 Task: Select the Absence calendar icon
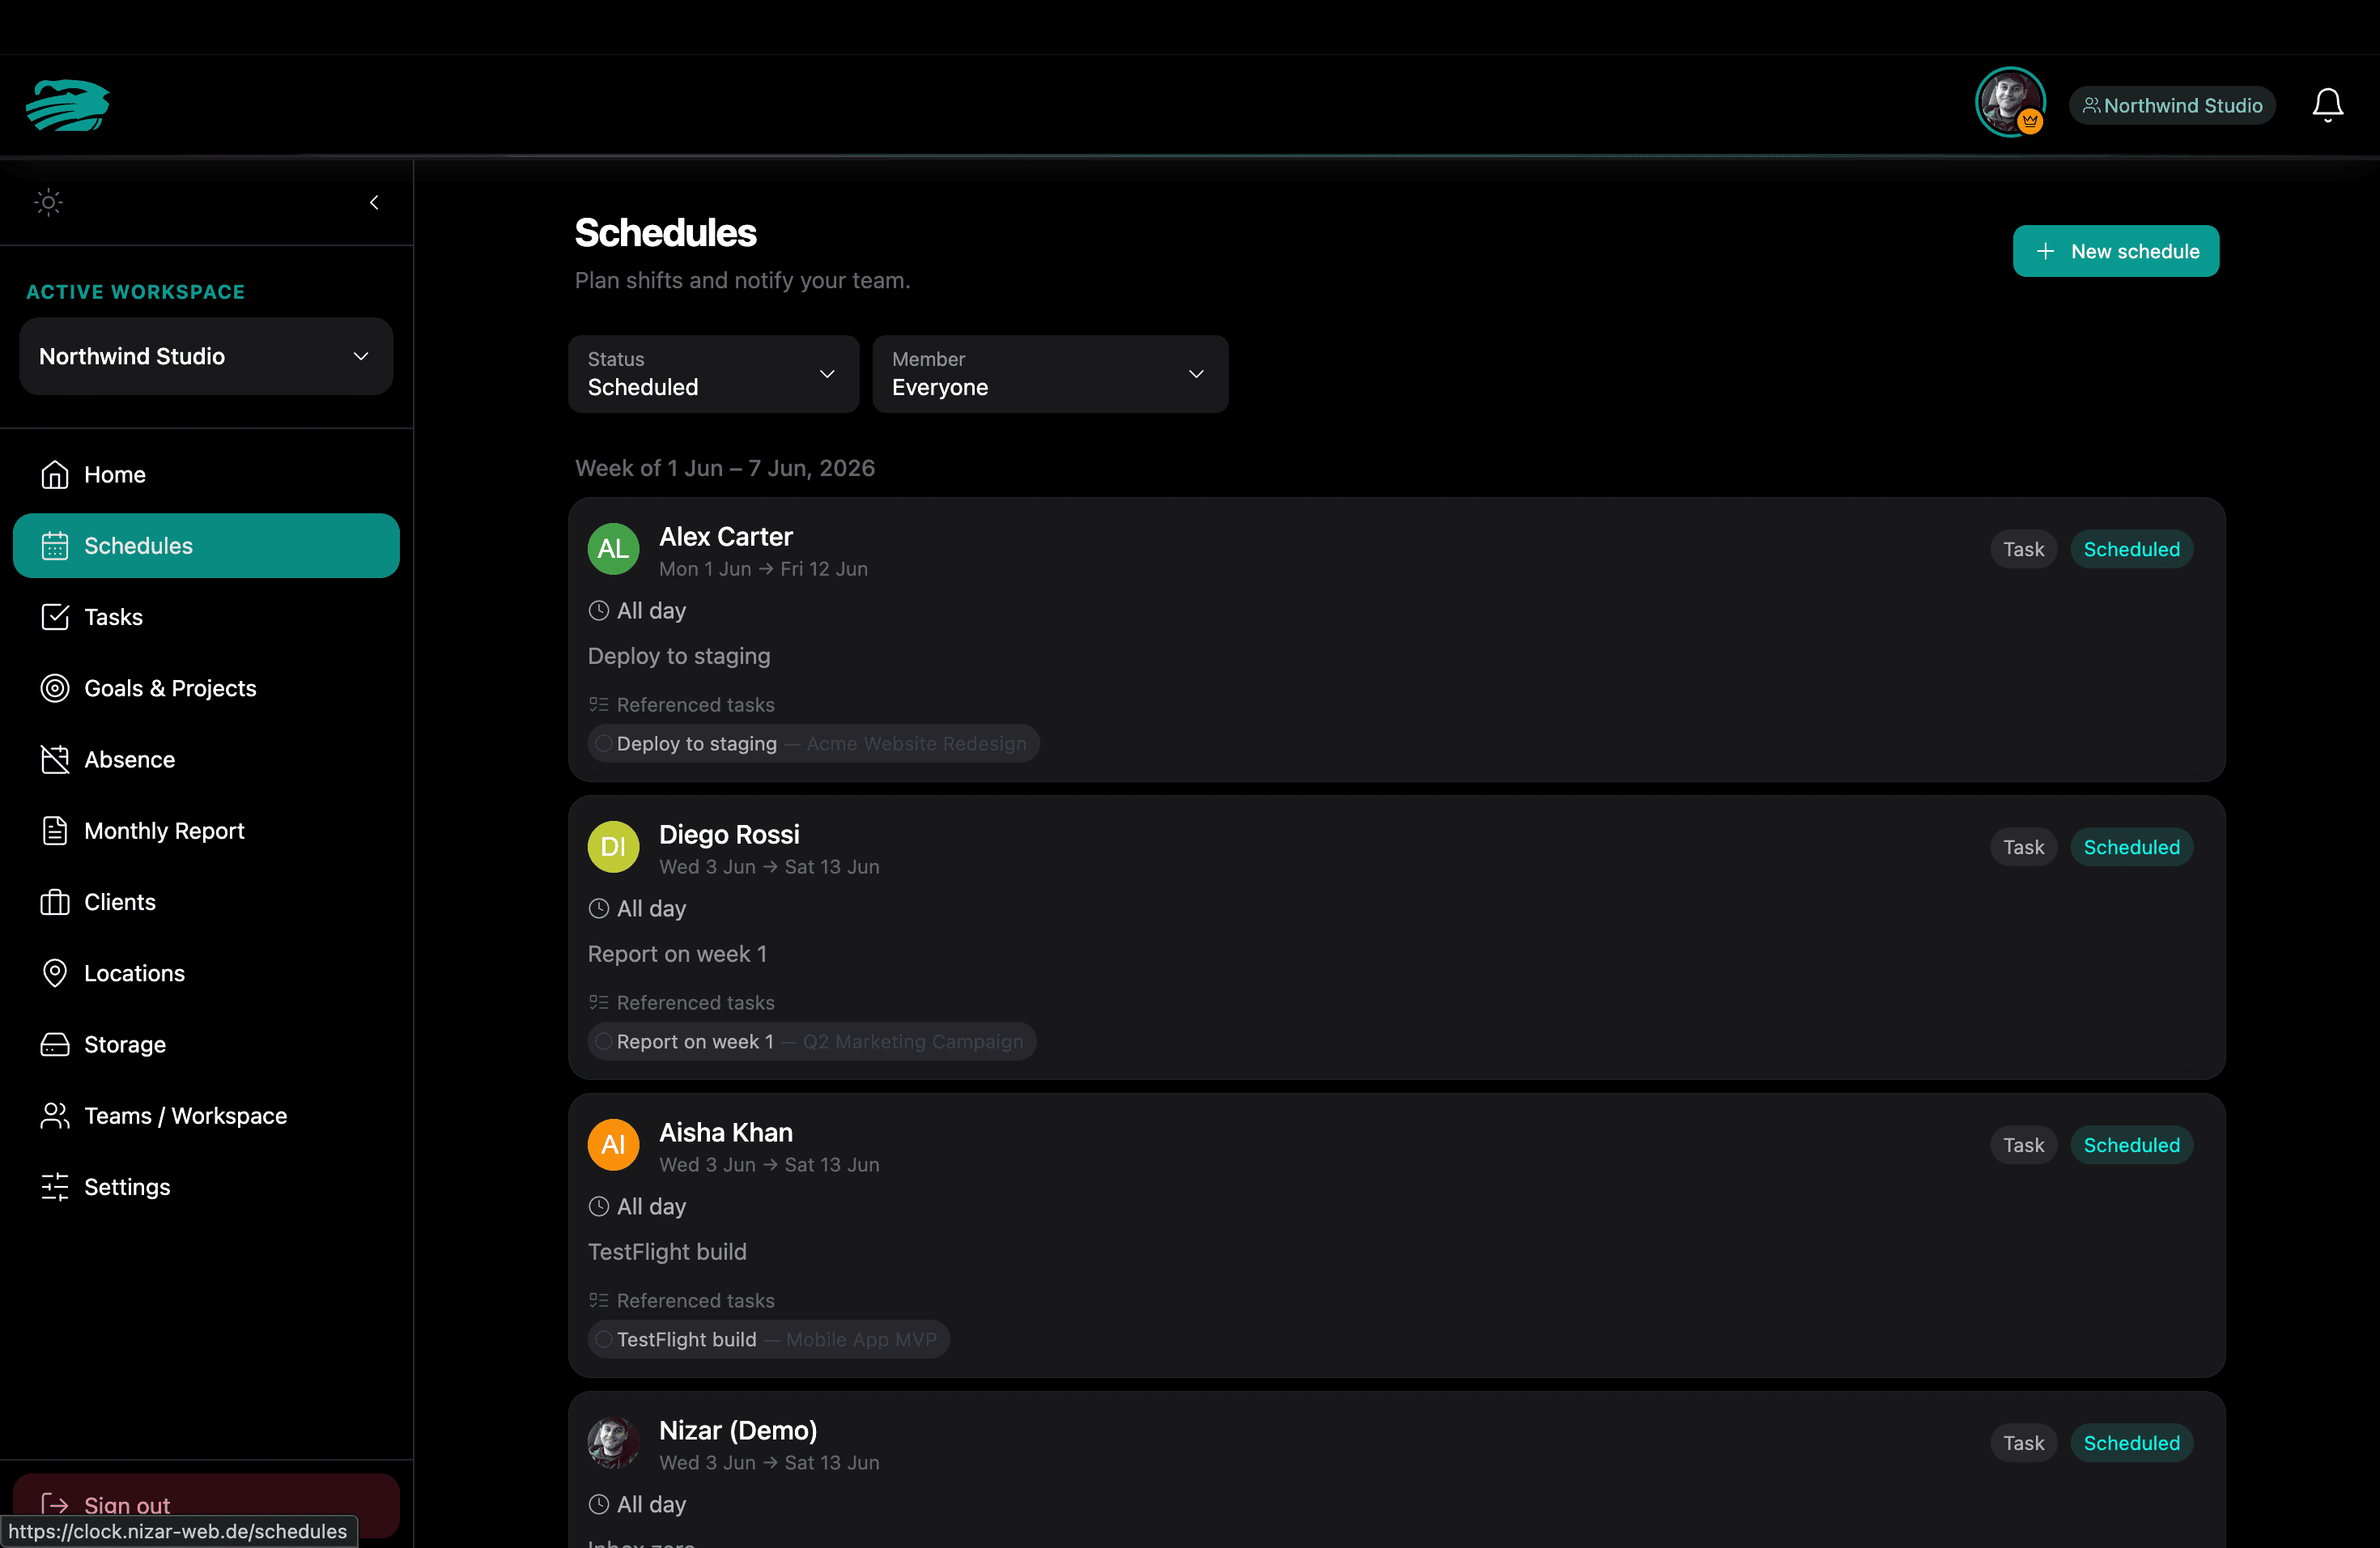click(x=55, y=760)
